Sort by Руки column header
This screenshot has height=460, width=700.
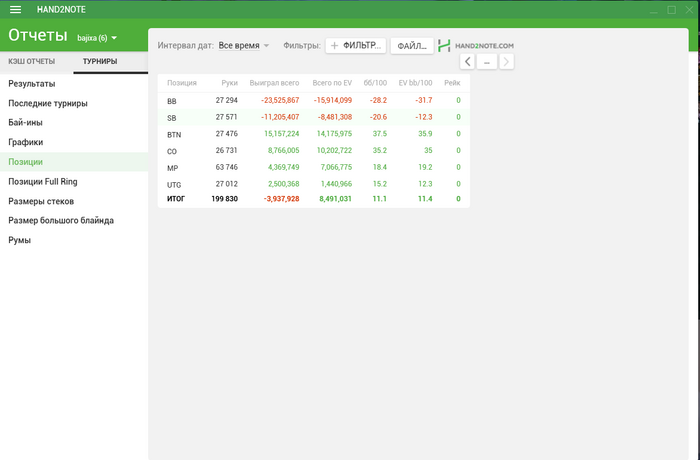229,83
